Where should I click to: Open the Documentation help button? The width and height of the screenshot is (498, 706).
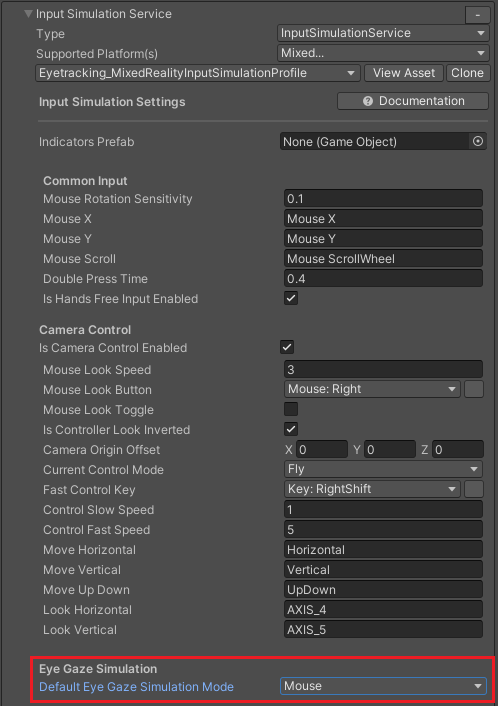click(413, 101)
